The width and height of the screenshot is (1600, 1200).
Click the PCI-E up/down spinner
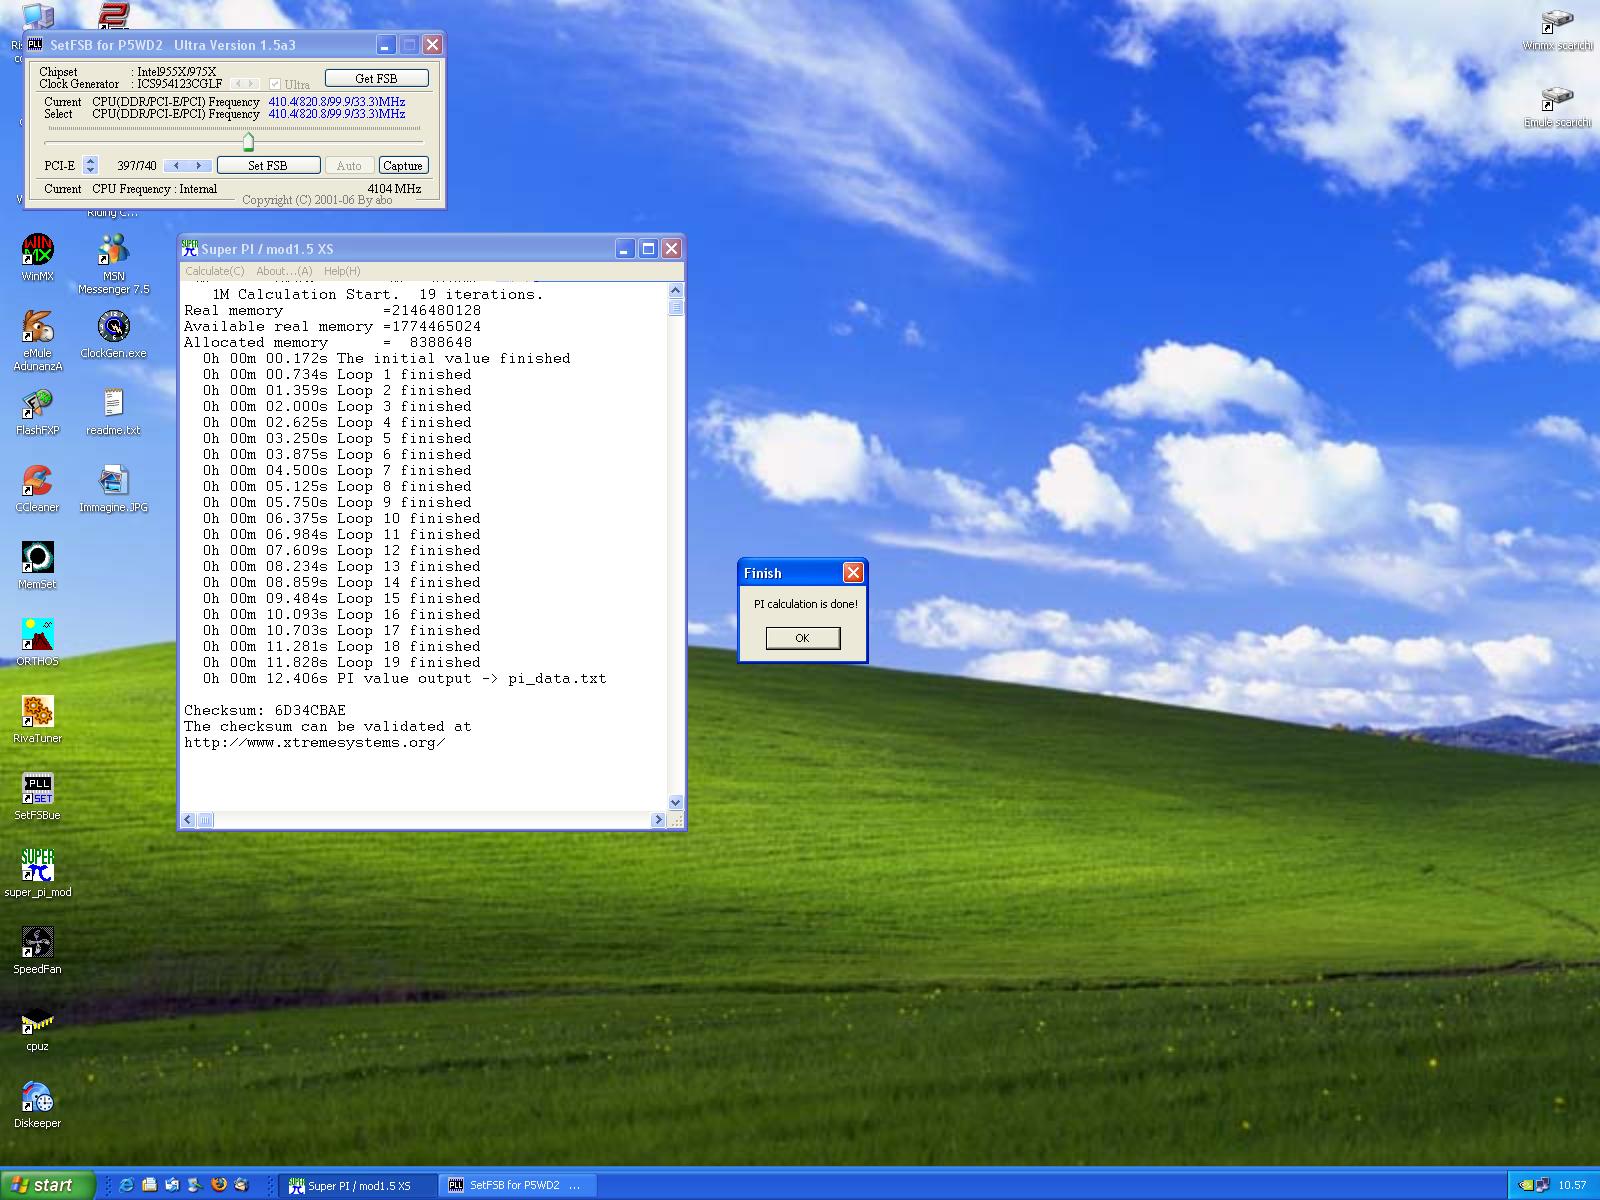(90, 165)
